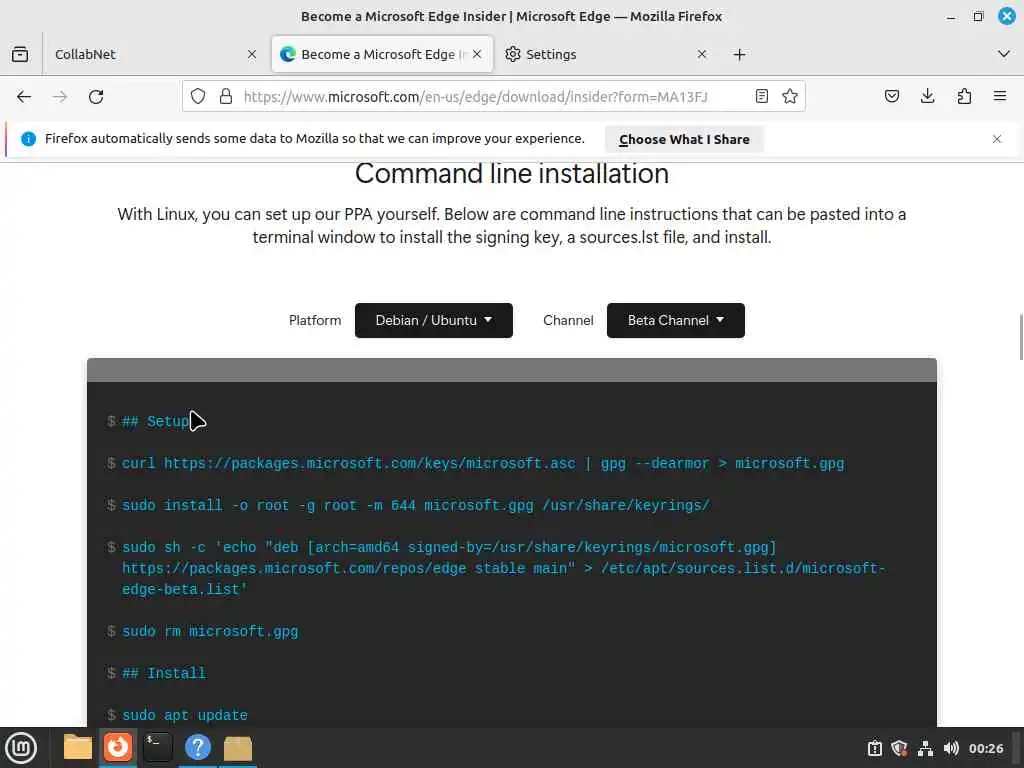The image size is (1024, 768).
Task: Open a new tab with plus
Action: pyautogui.click(x=739, y=55)
